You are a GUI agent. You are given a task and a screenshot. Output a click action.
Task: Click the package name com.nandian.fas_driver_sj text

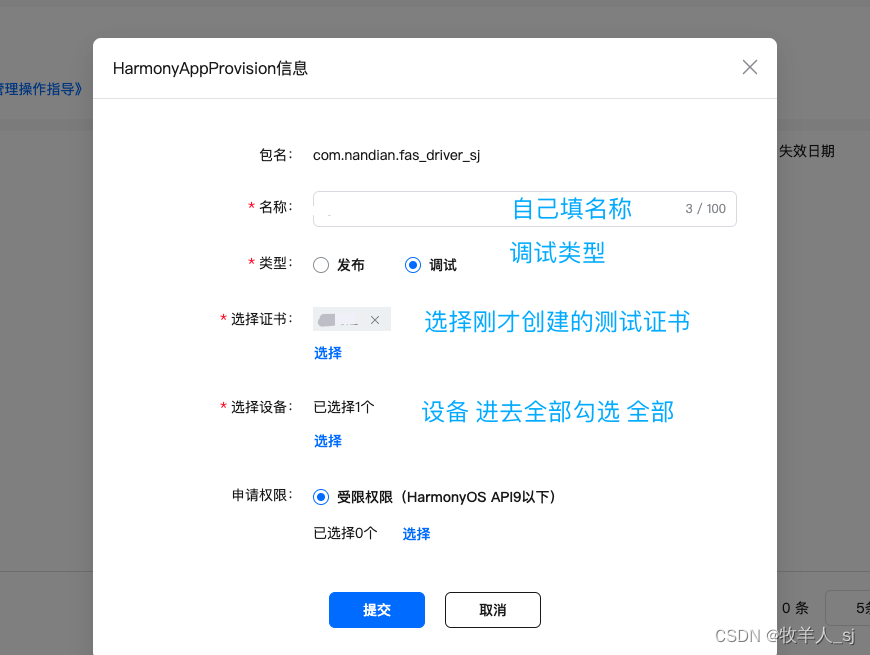point(396,155)
